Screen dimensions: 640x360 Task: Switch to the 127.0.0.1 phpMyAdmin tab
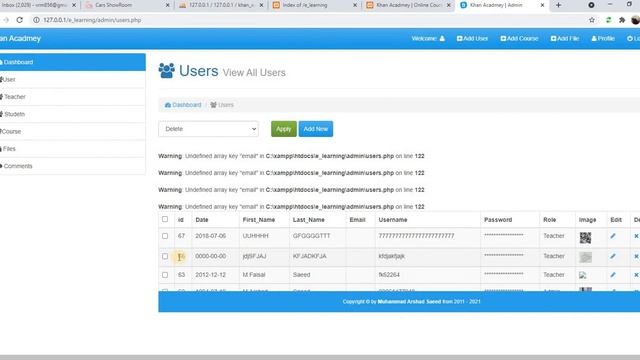click(x=221, y=5)
